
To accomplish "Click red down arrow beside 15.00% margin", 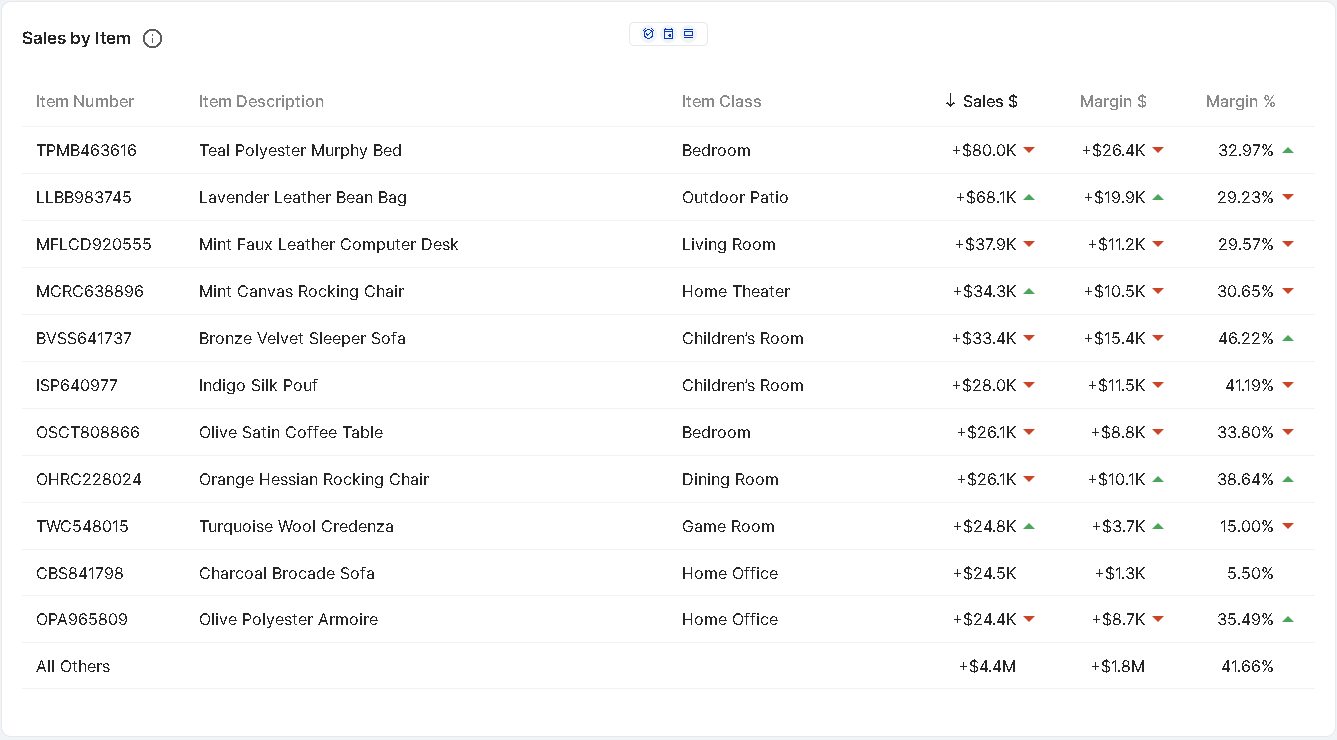I will [x=1288, y=526].
